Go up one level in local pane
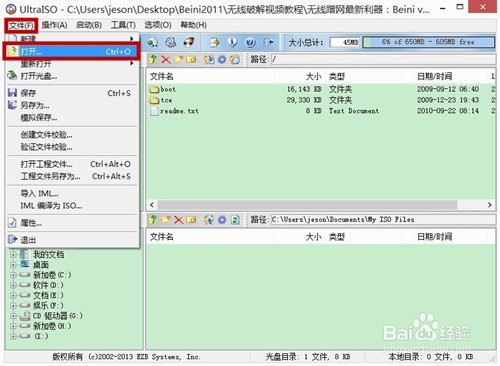Viewport: 500px width, 366px height. pyautogui.click(x=153, y=220)
